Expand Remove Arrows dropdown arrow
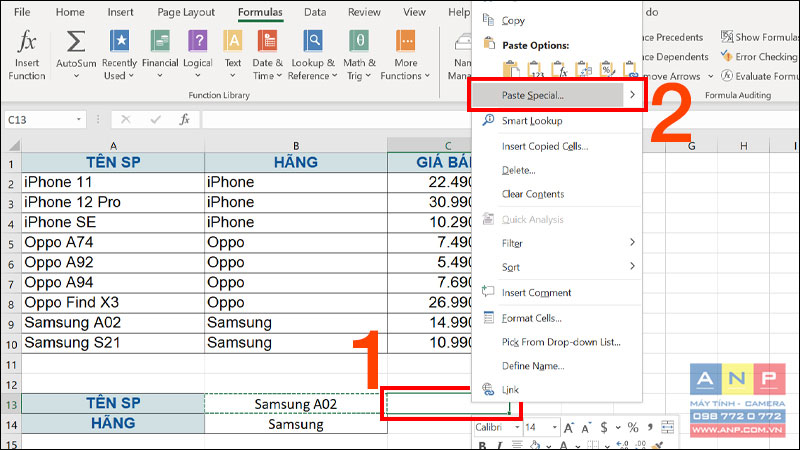The width and height of the screenshot is (800, 450). tap(710, 77)
